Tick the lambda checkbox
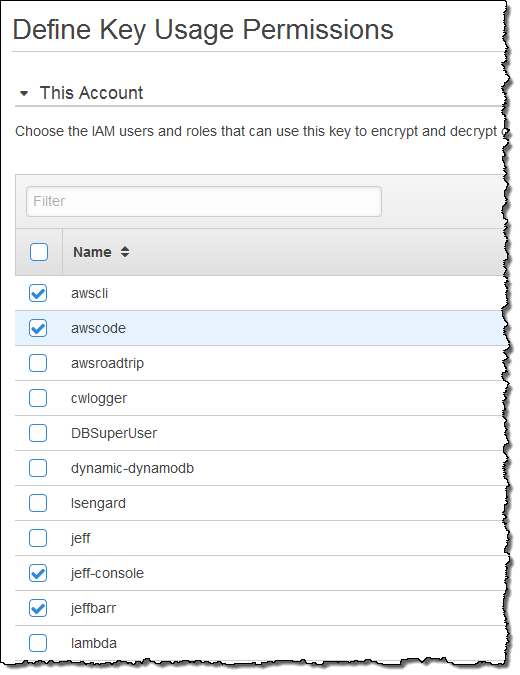 click(38, 643)
